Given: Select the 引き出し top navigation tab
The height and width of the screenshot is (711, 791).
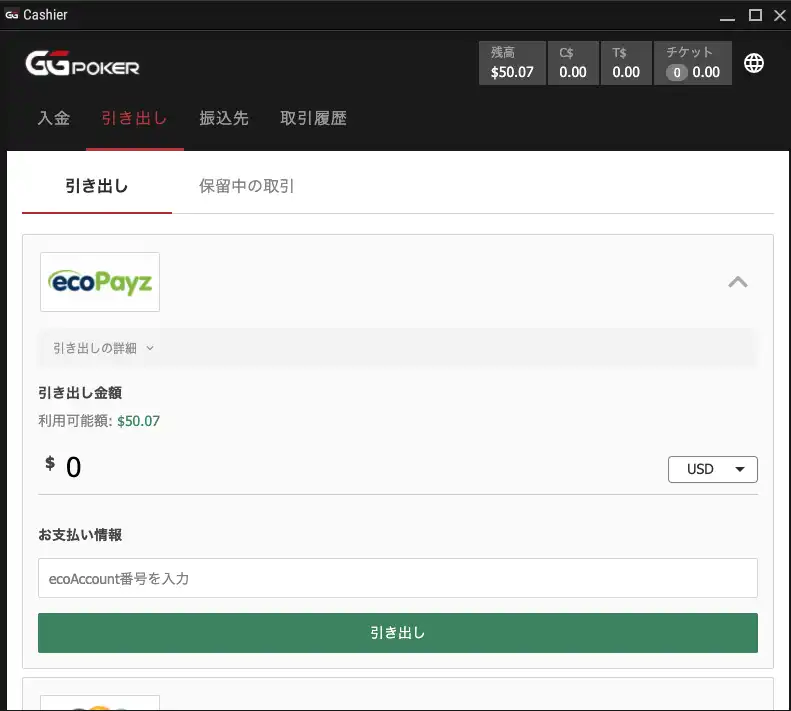Looking at the screenshot, I should click(x=134, y=118).
